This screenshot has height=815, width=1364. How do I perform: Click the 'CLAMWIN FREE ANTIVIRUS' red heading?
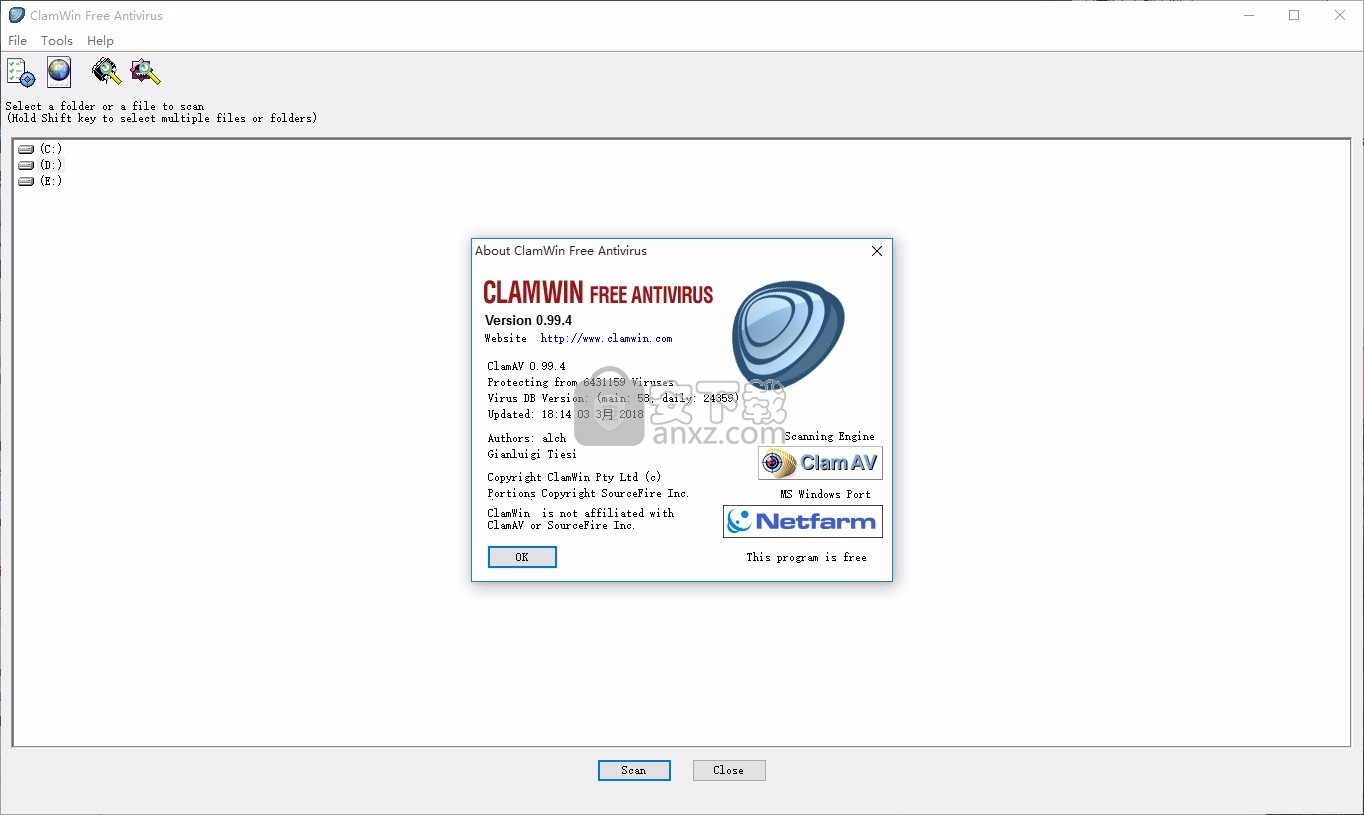coord(598,293)
